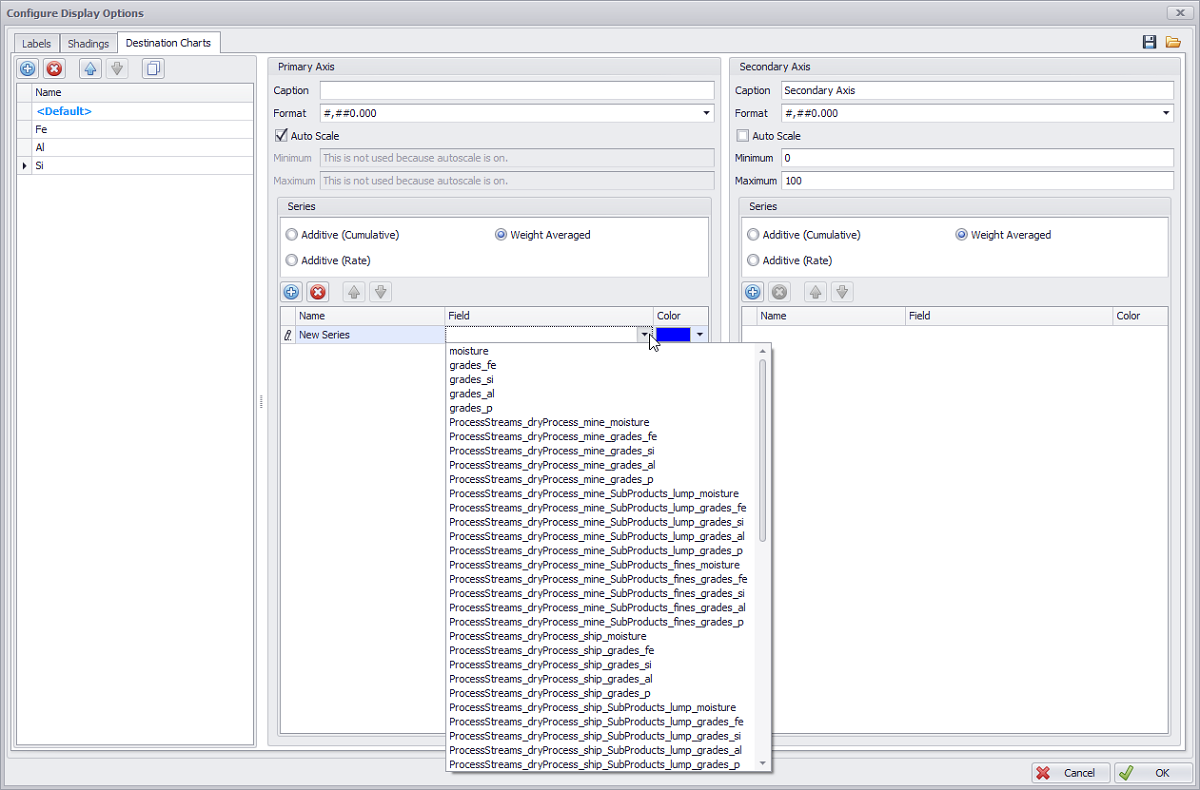
Task: Click the field list scrollbar thumb
Action: tap(763, 450)
